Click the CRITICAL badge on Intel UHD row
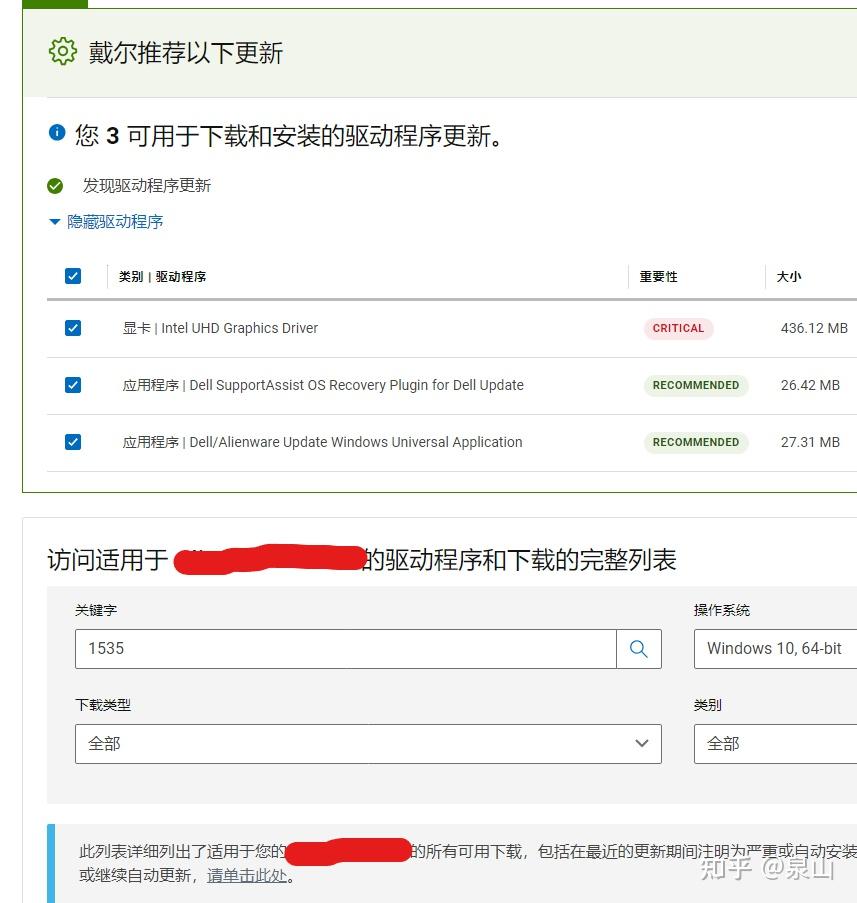 pos(678,328)
